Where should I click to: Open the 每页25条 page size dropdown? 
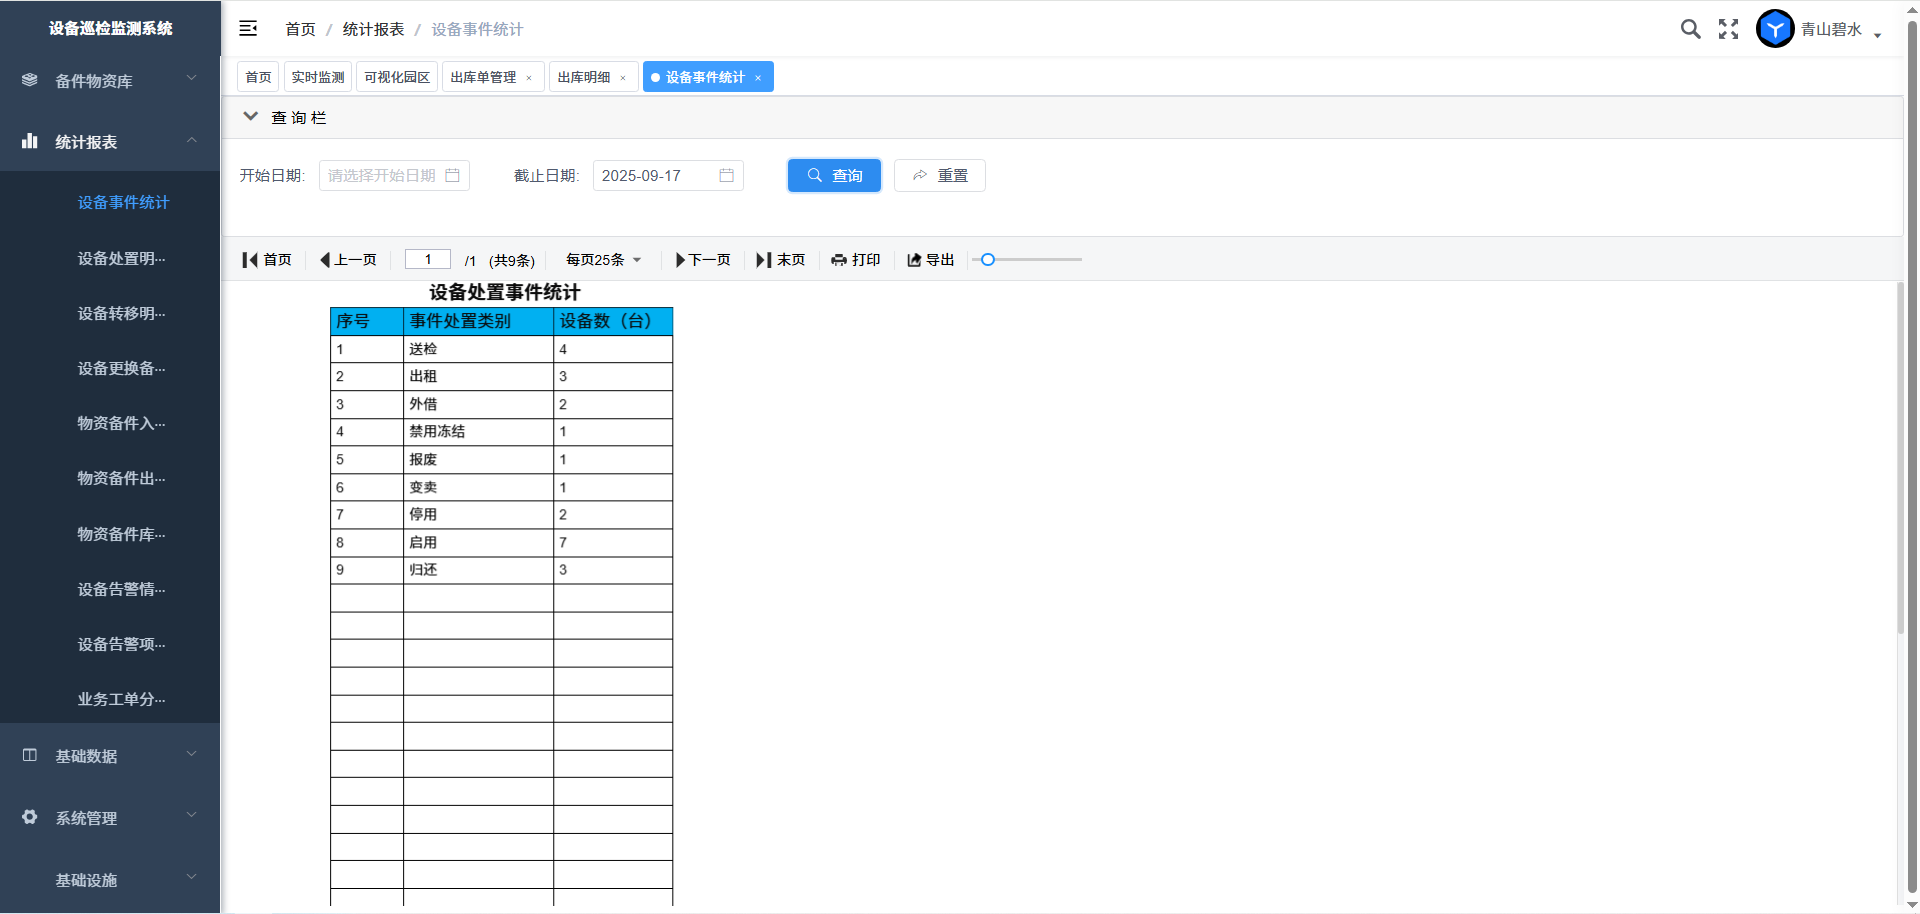(x=603, y=260)
